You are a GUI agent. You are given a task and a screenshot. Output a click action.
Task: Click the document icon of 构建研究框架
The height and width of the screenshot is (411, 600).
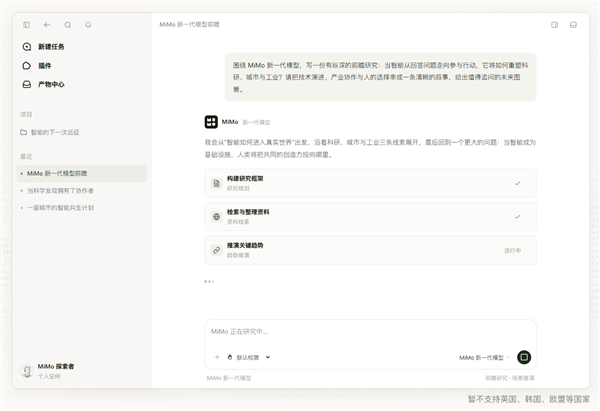[217, 183]
